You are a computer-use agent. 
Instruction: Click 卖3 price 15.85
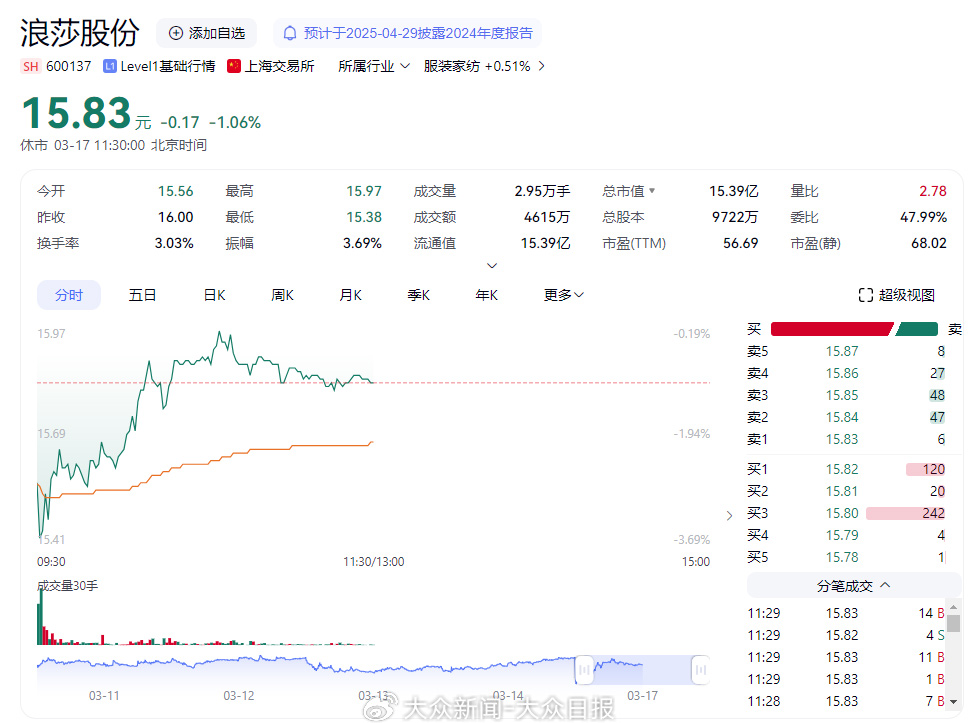click(x=842, y=395)
